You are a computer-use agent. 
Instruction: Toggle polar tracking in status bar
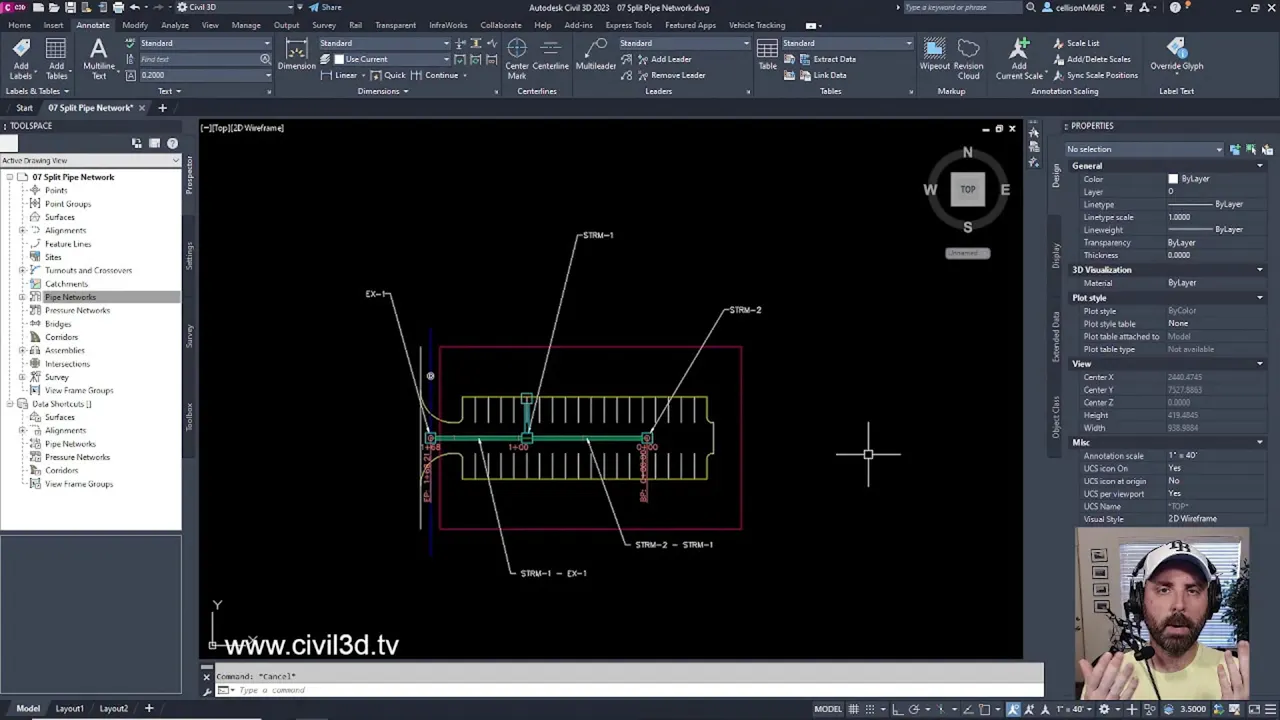tap(914, 709)
